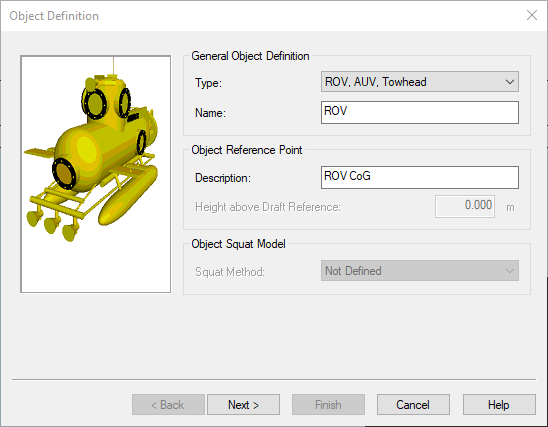Click the yellow ROV 3D preview image
Viewport: 548px width, 427px height.
pyautogui.click(x=95, y=174)
